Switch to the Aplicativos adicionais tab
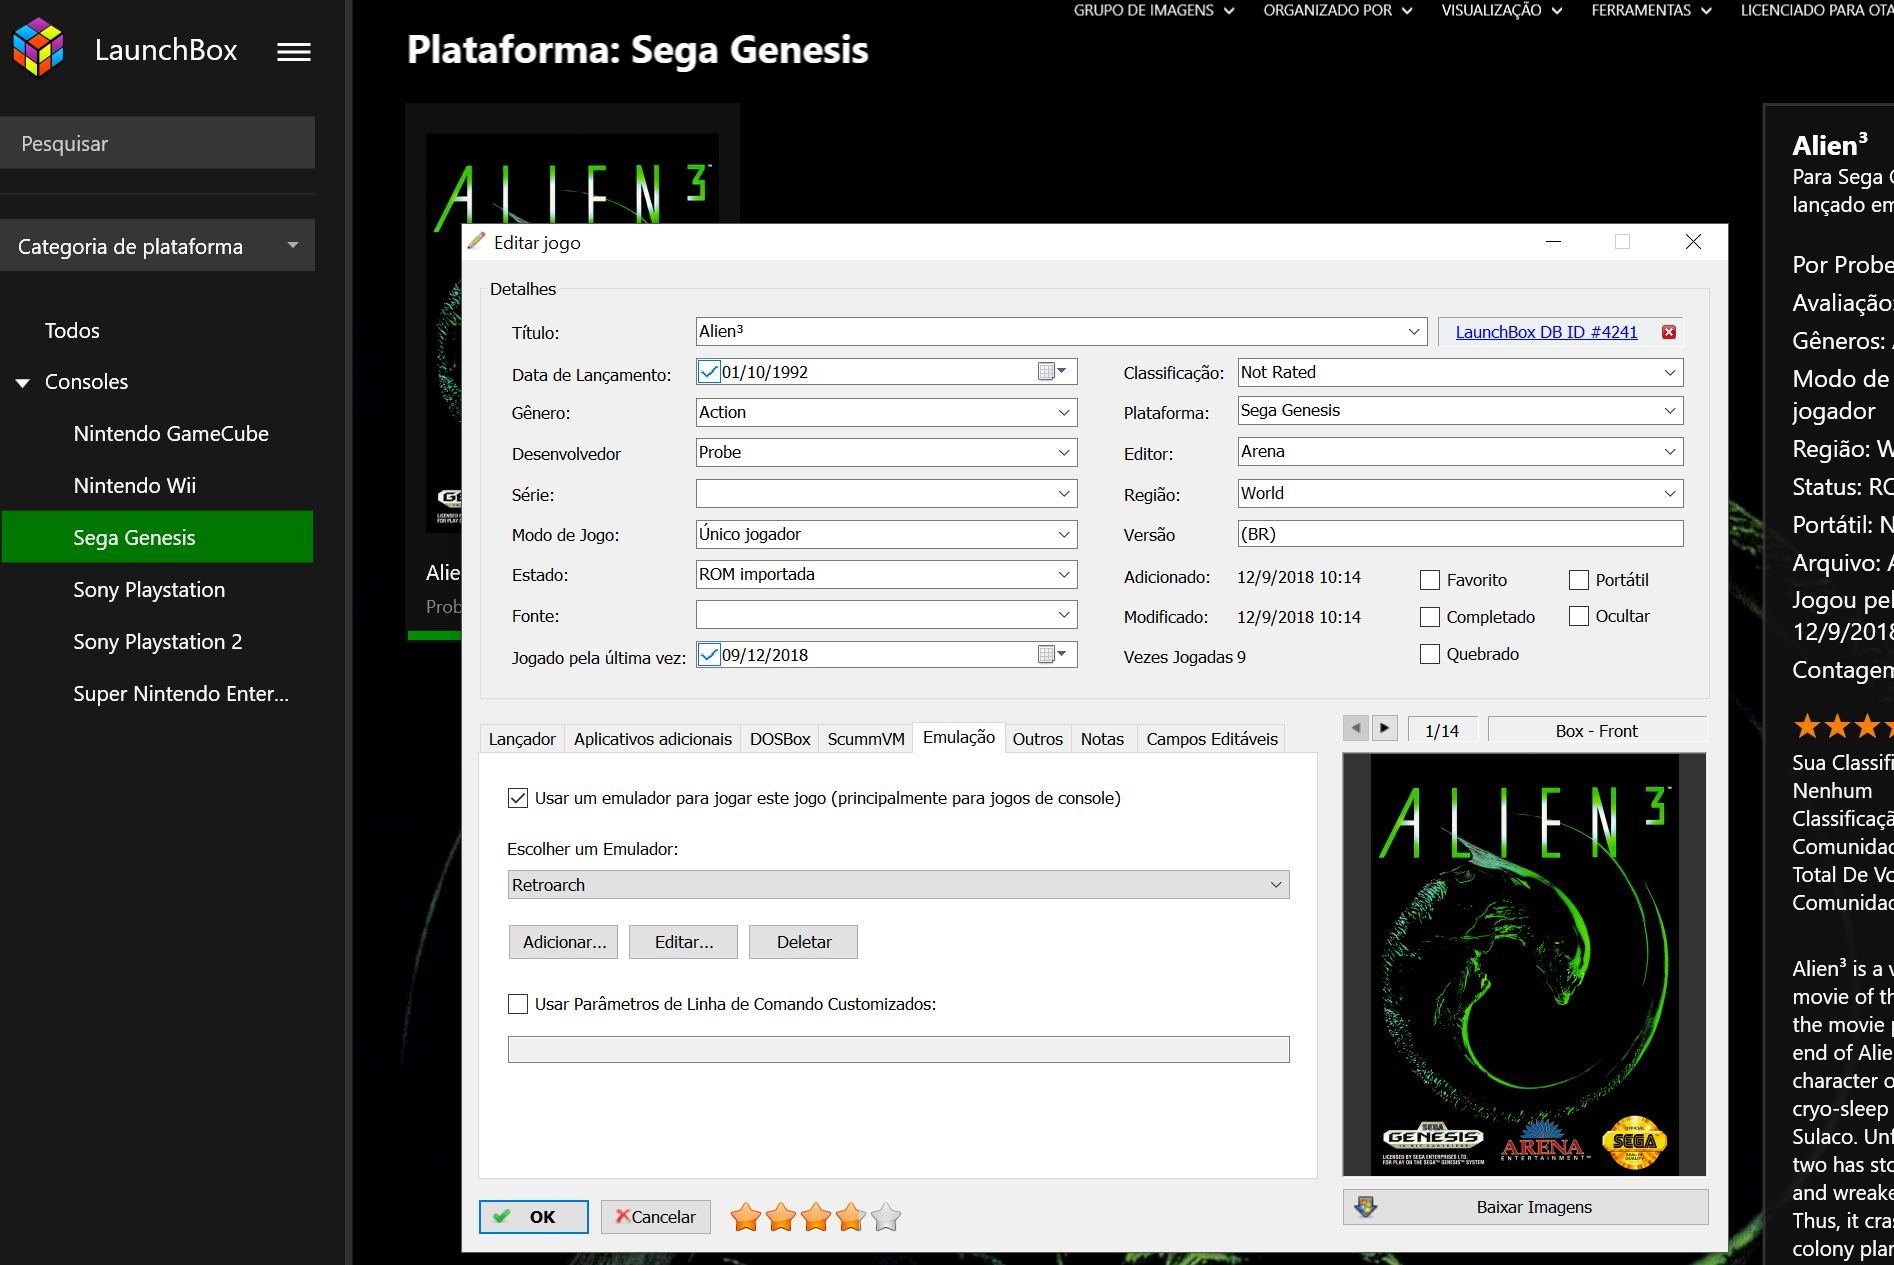Screen dimensions: 1894x1265 (653, 739)
